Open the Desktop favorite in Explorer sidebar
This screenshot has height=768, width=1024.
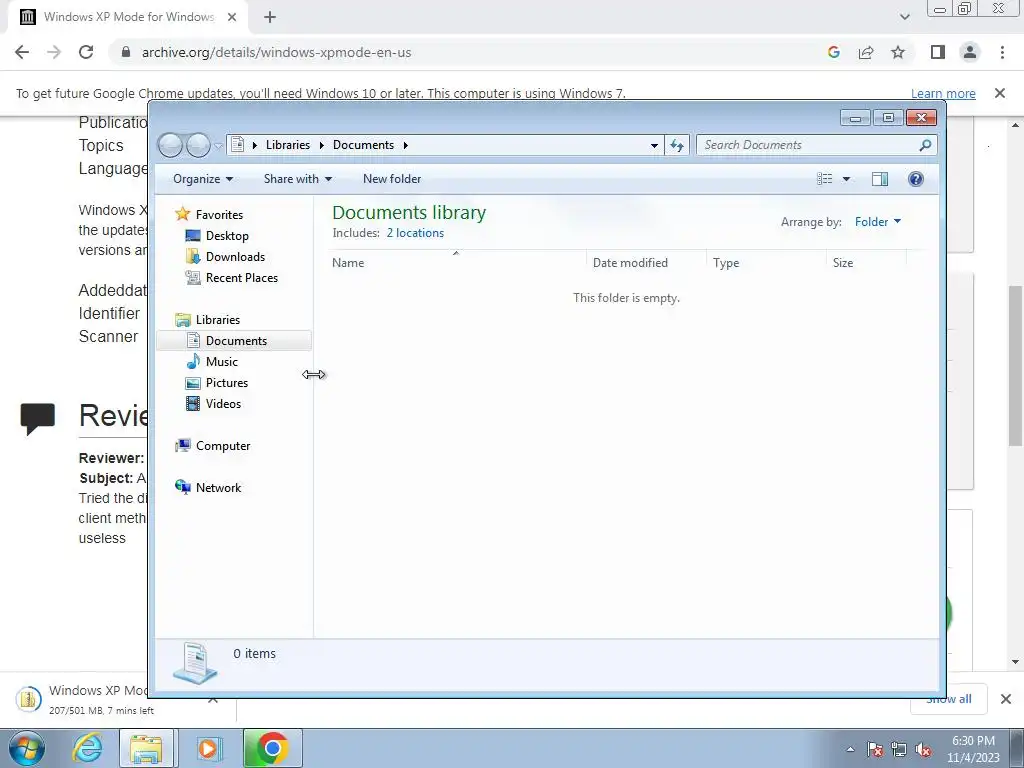click(x=227, y=236)
